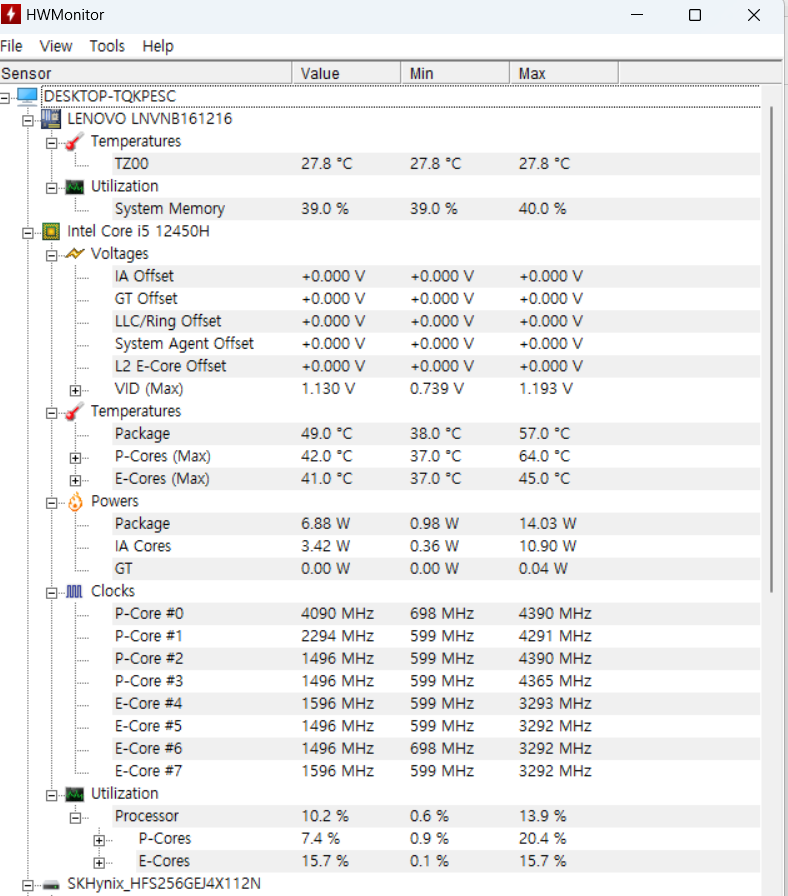Collapse the Voltages group
The image size is (788, 896).
click(x=51, y=255)
